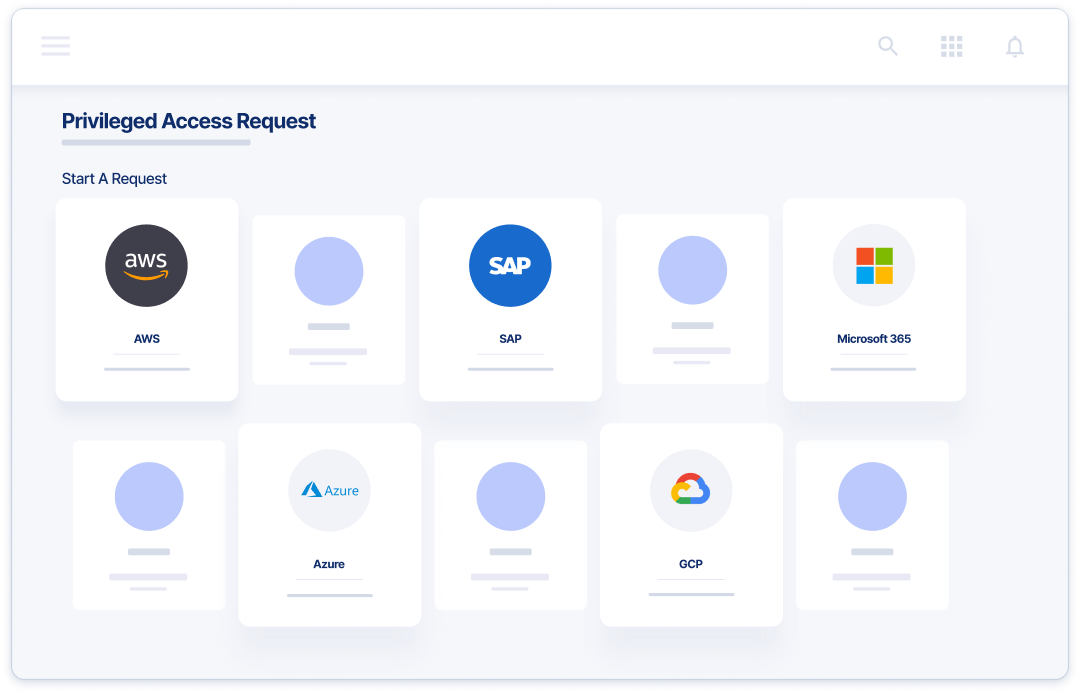Click the GCP cloud logo
Image resolution: width=1080 pixels, height=693 pixels.
[x=691, y=490]
